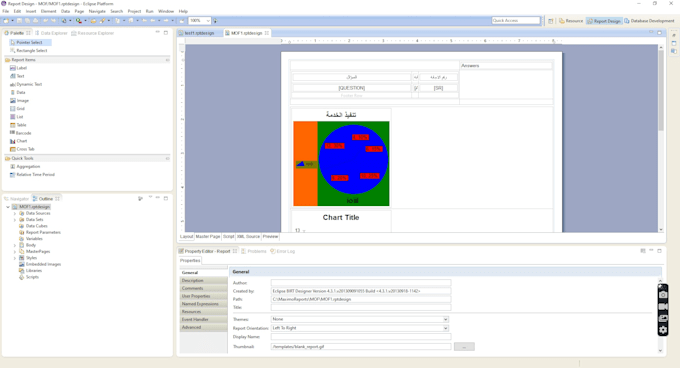The image size is (680, 368).
Task: Collapse the MOF1.rptdesign root node
Action: coord(8,207)
